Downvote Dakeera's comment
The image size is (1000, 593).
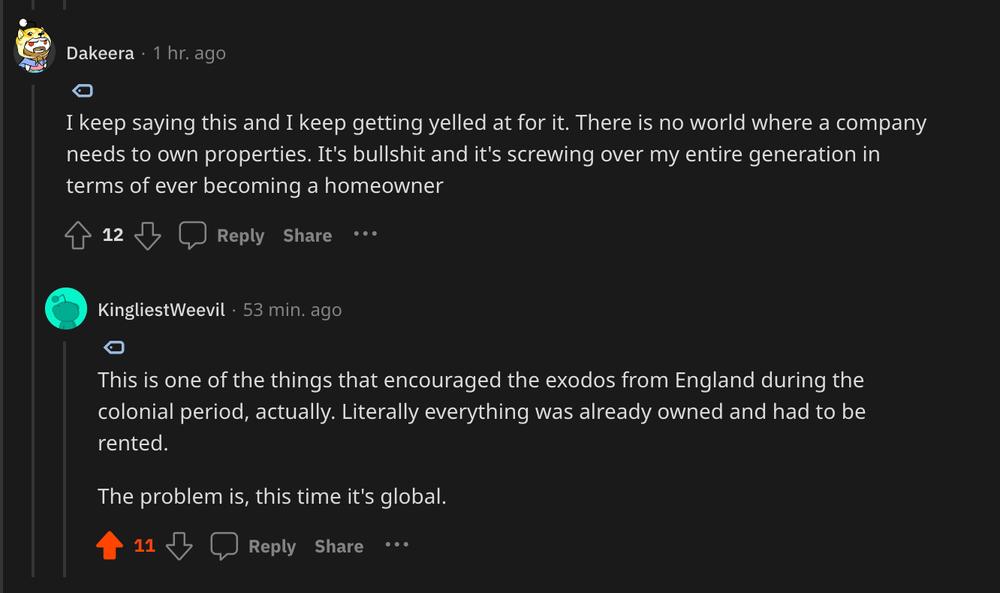(147, 235)
